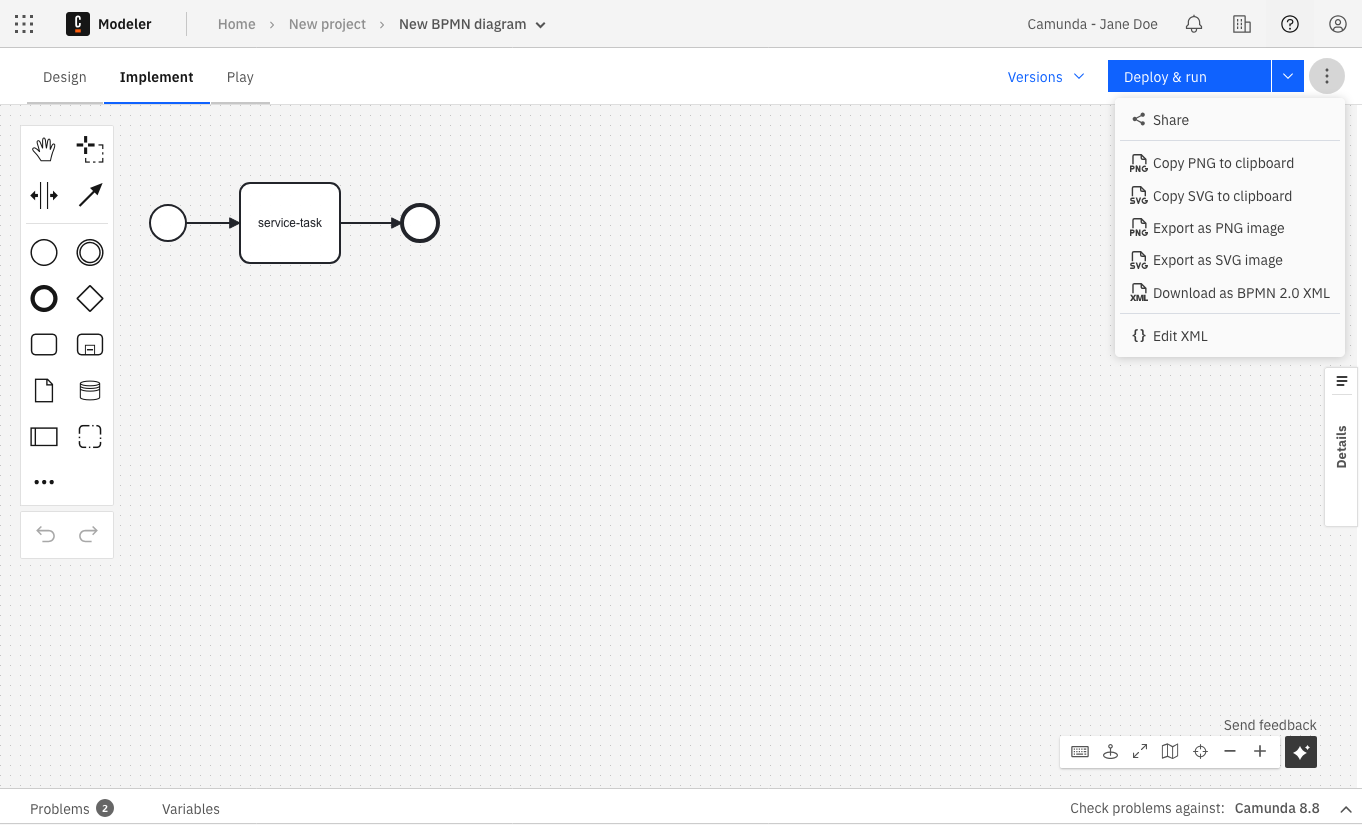Open Deploy & run dropdown arrow
1362x825 pixels.
pos(1288,77)
